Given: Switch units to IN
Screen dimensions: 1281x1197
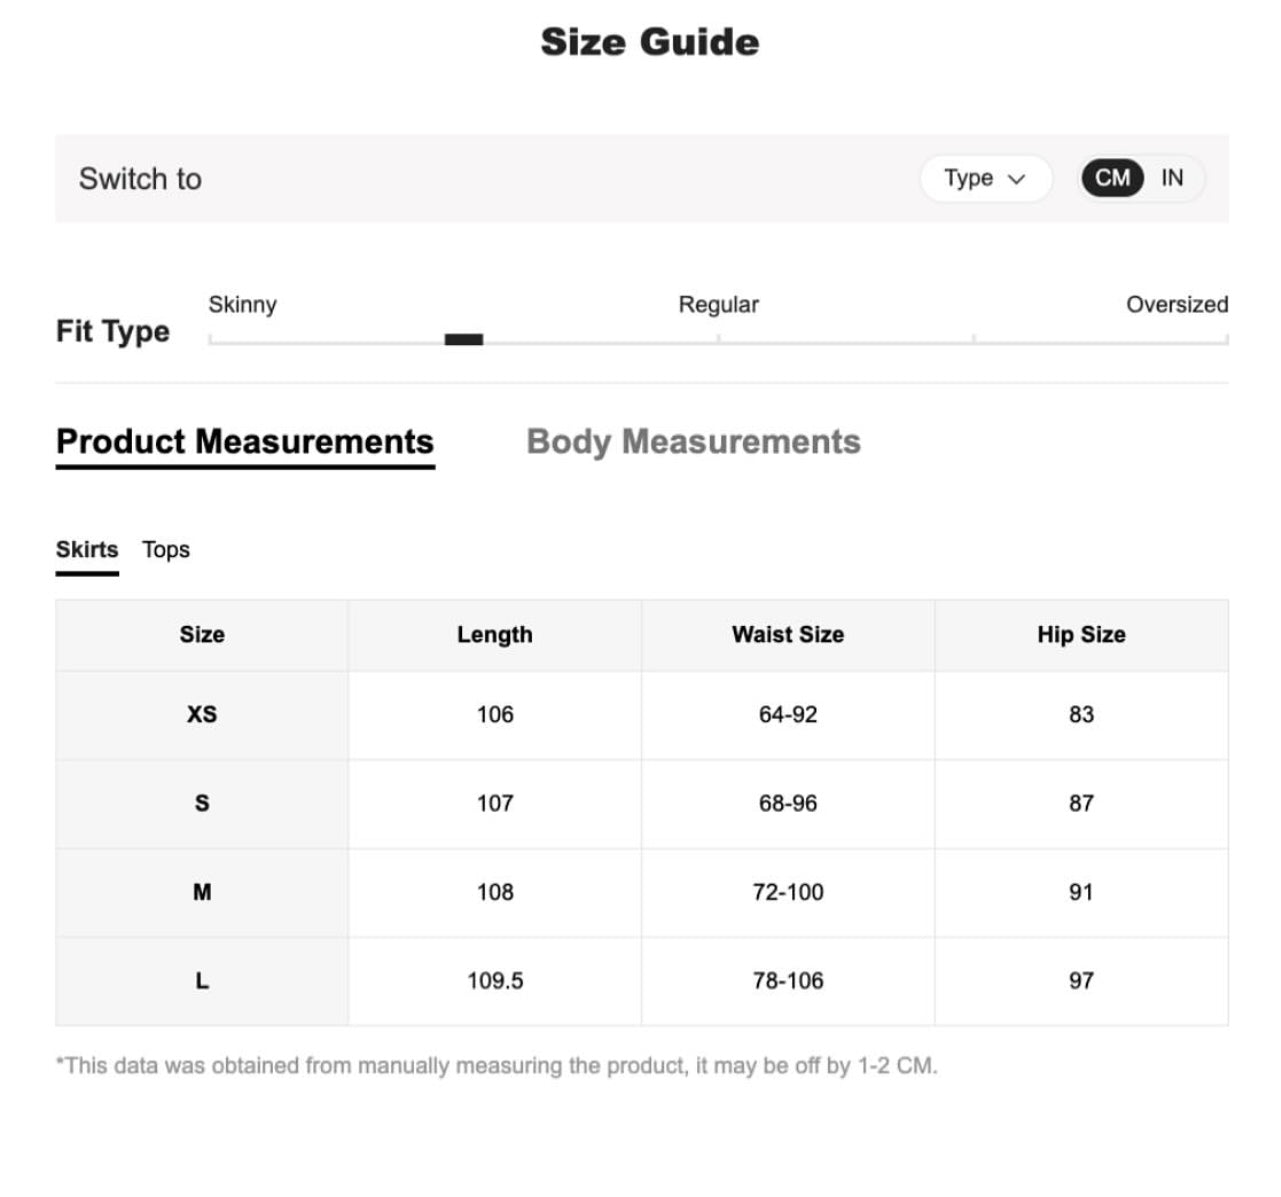Looking at the screenshot, I should point(1172,179).
